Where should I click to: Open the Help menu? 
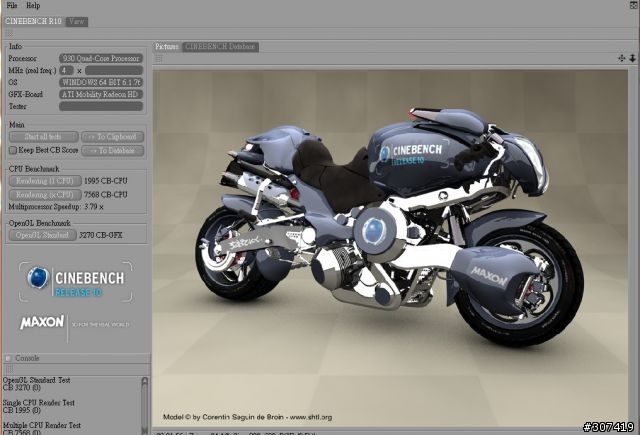tap(33, 5)
